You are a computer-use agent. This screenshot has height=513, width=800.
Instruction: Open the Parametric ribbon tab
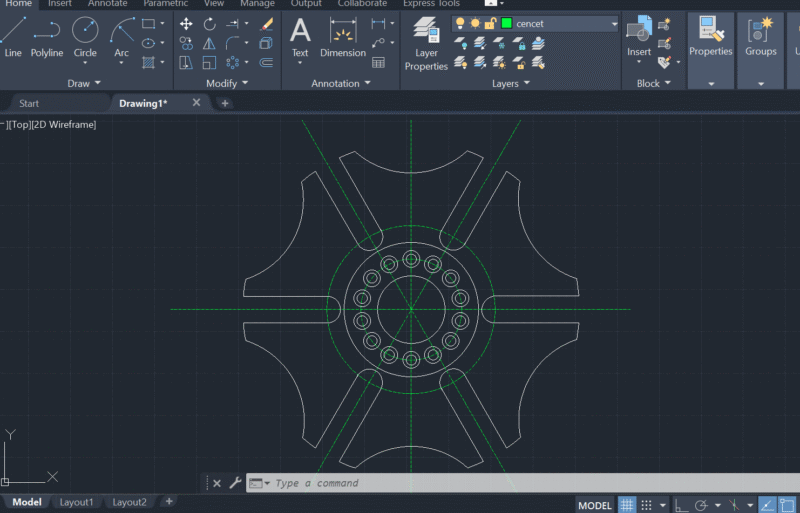tap(166, 4)
